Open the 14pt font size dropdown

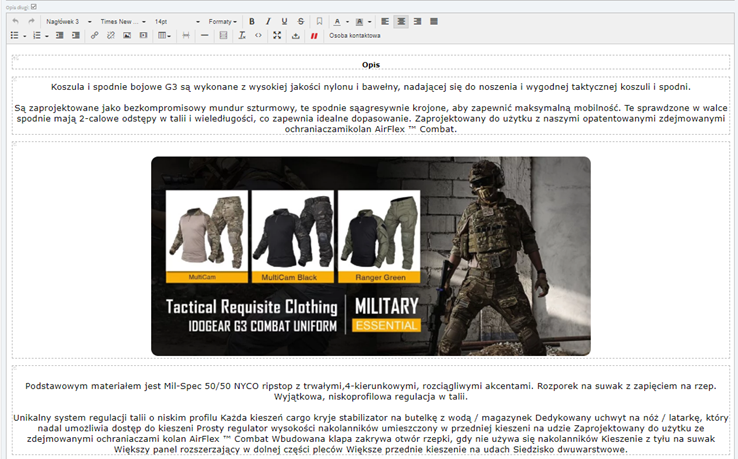coord(177,22)
